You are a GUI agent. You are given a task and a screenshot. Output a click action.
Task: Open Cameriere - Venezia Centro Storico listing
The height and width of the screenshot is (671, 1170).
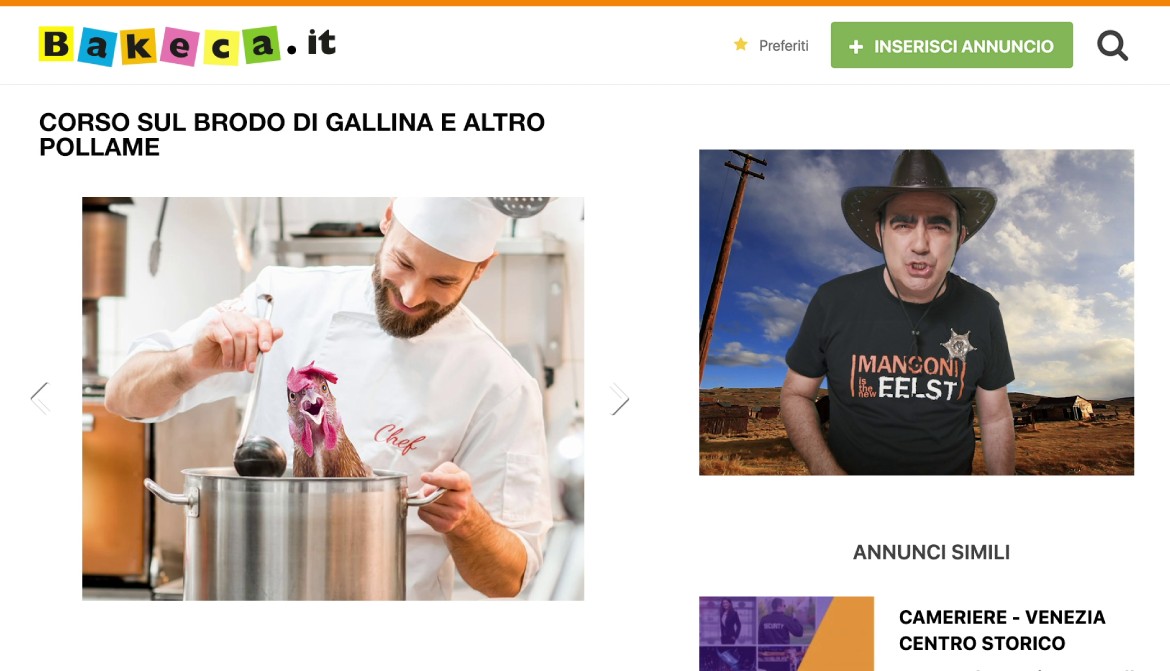(x=1001, y=630)
